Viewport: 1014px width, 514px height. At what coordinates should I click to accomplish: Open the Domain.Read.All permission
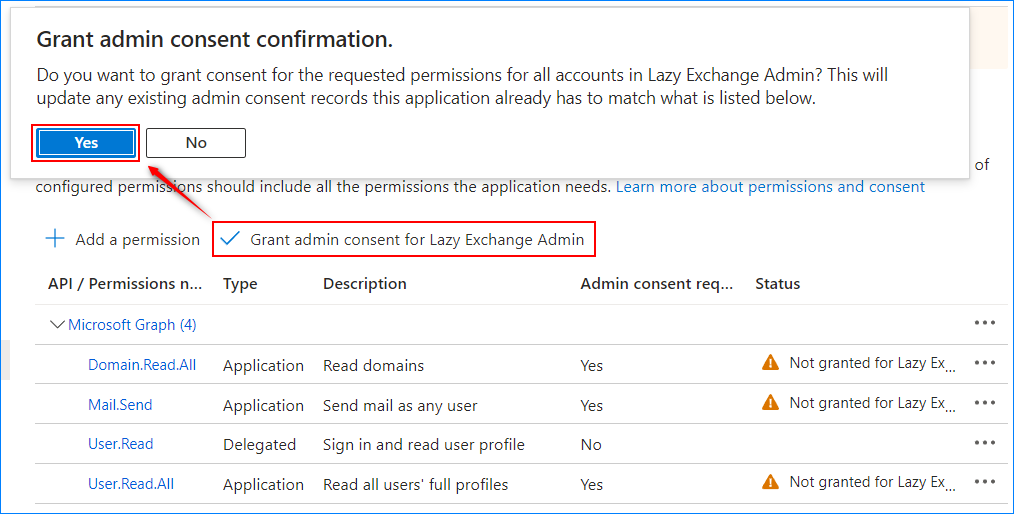142,365
